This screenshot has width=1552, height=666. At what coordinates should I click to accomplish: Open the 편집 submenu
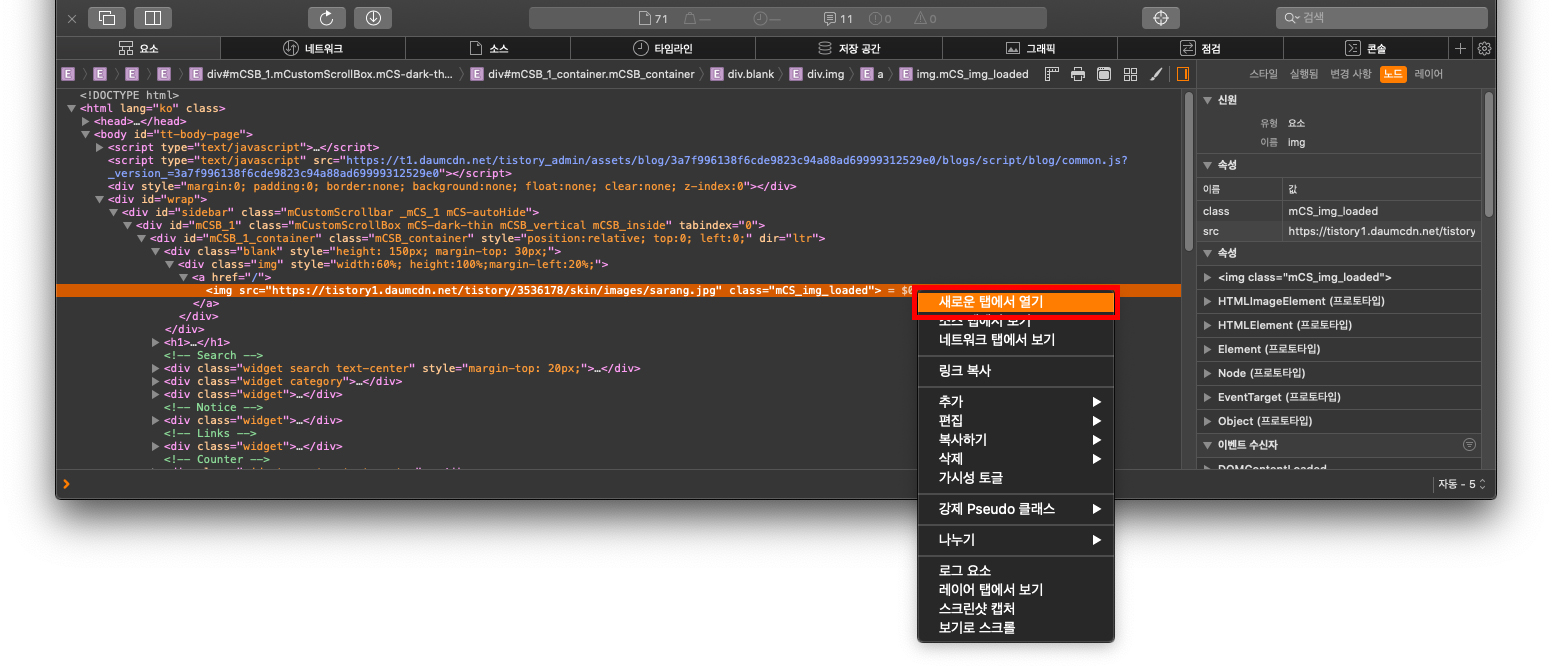pos(1015,420)
